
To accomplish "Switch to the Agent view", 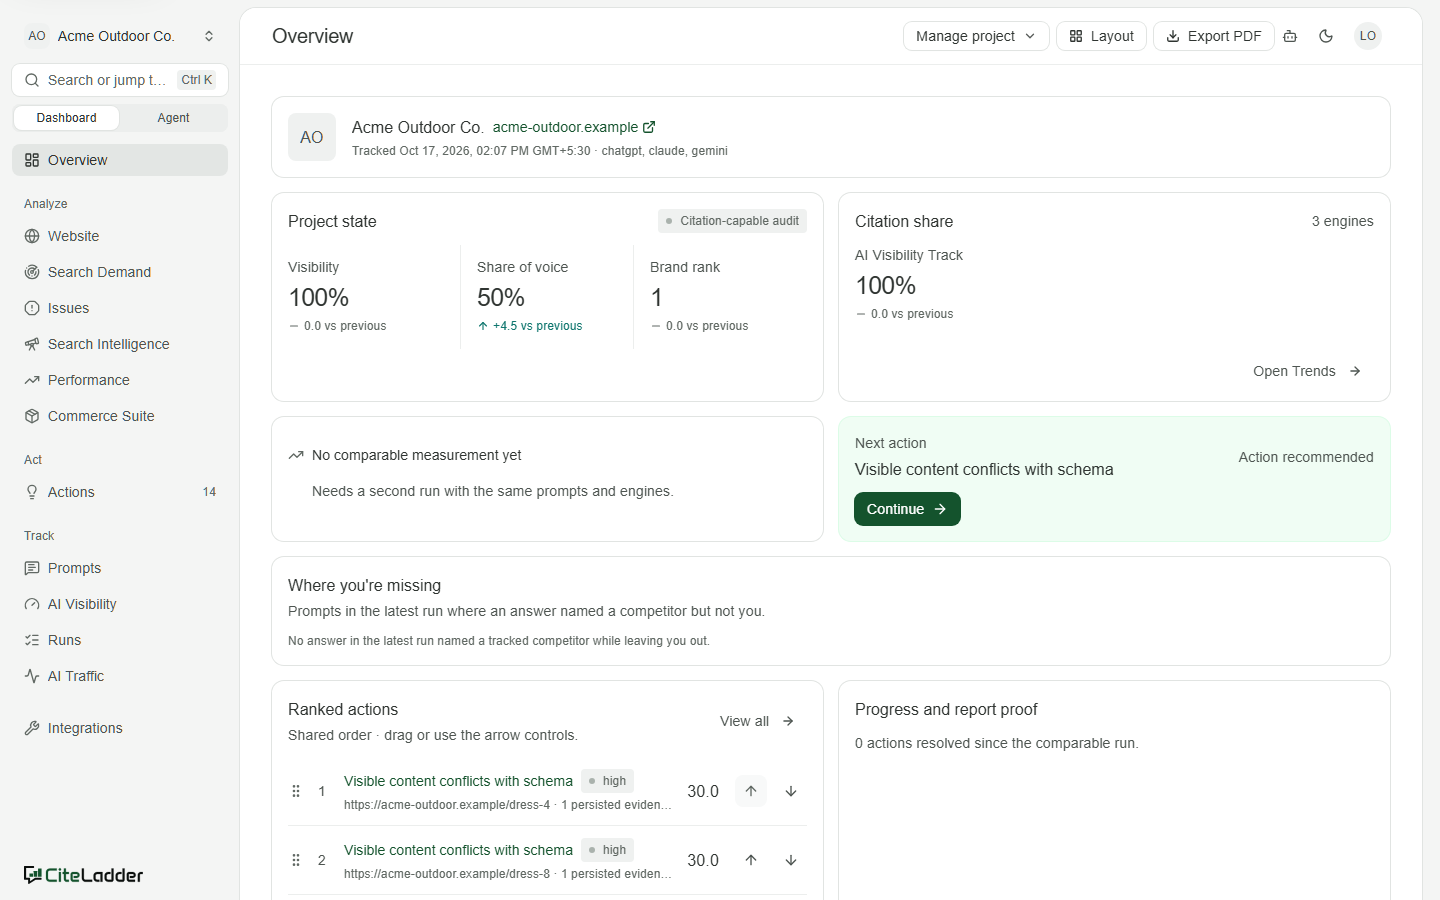I will click(x=173, y=118).
